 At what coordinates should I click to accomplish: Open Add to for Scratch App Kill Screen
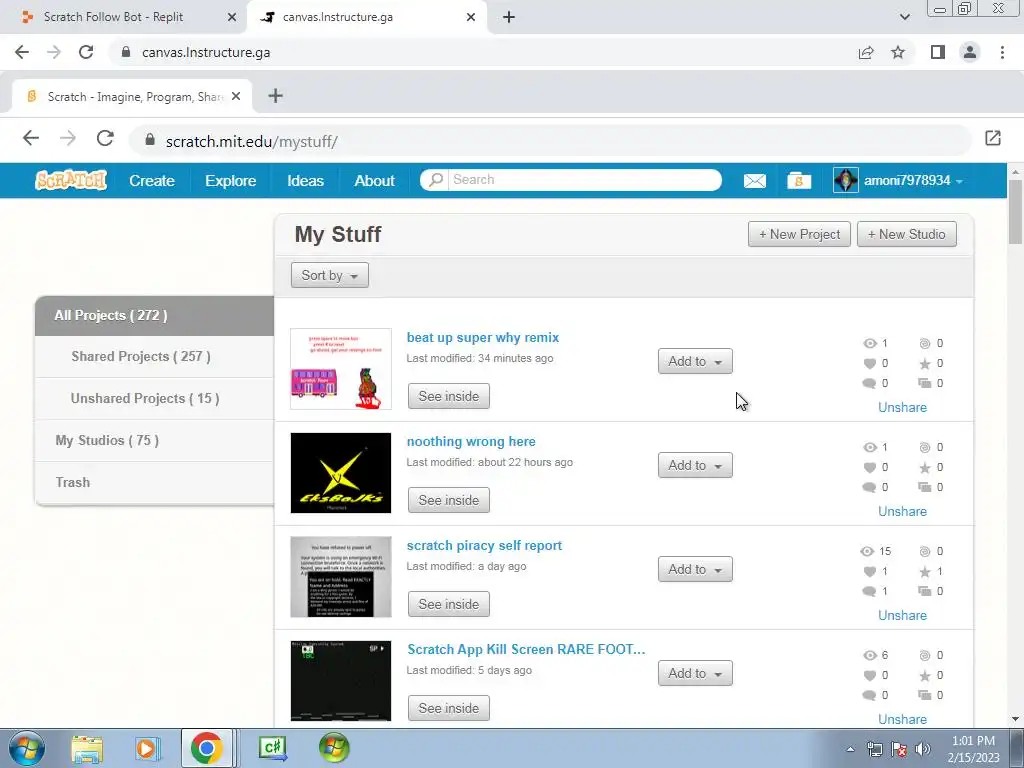point(695,673)
